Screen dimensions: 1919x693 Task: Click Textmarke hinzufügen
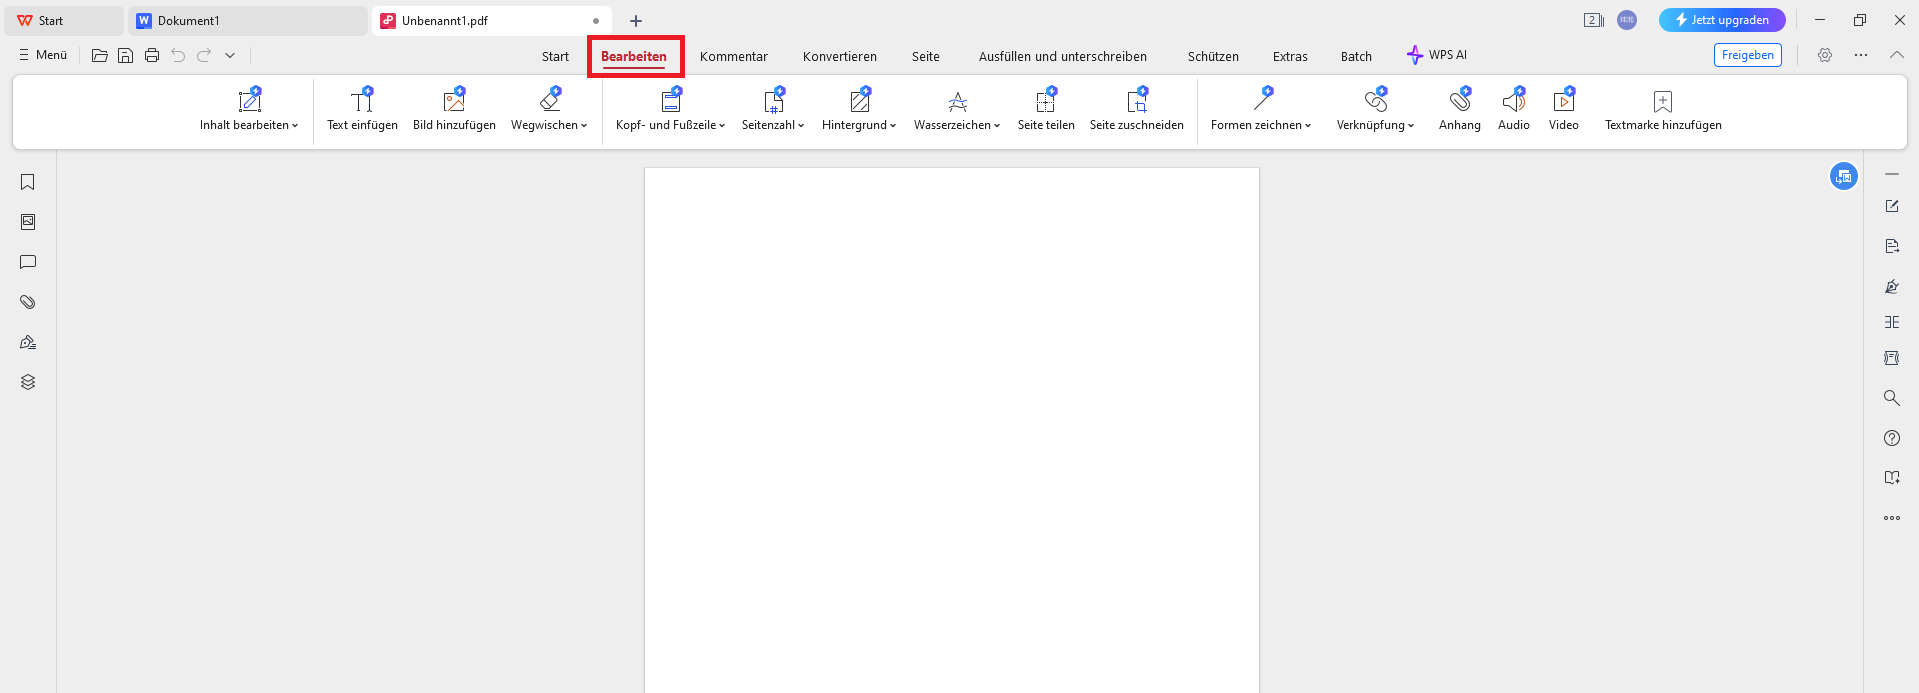click(1663, 111)
